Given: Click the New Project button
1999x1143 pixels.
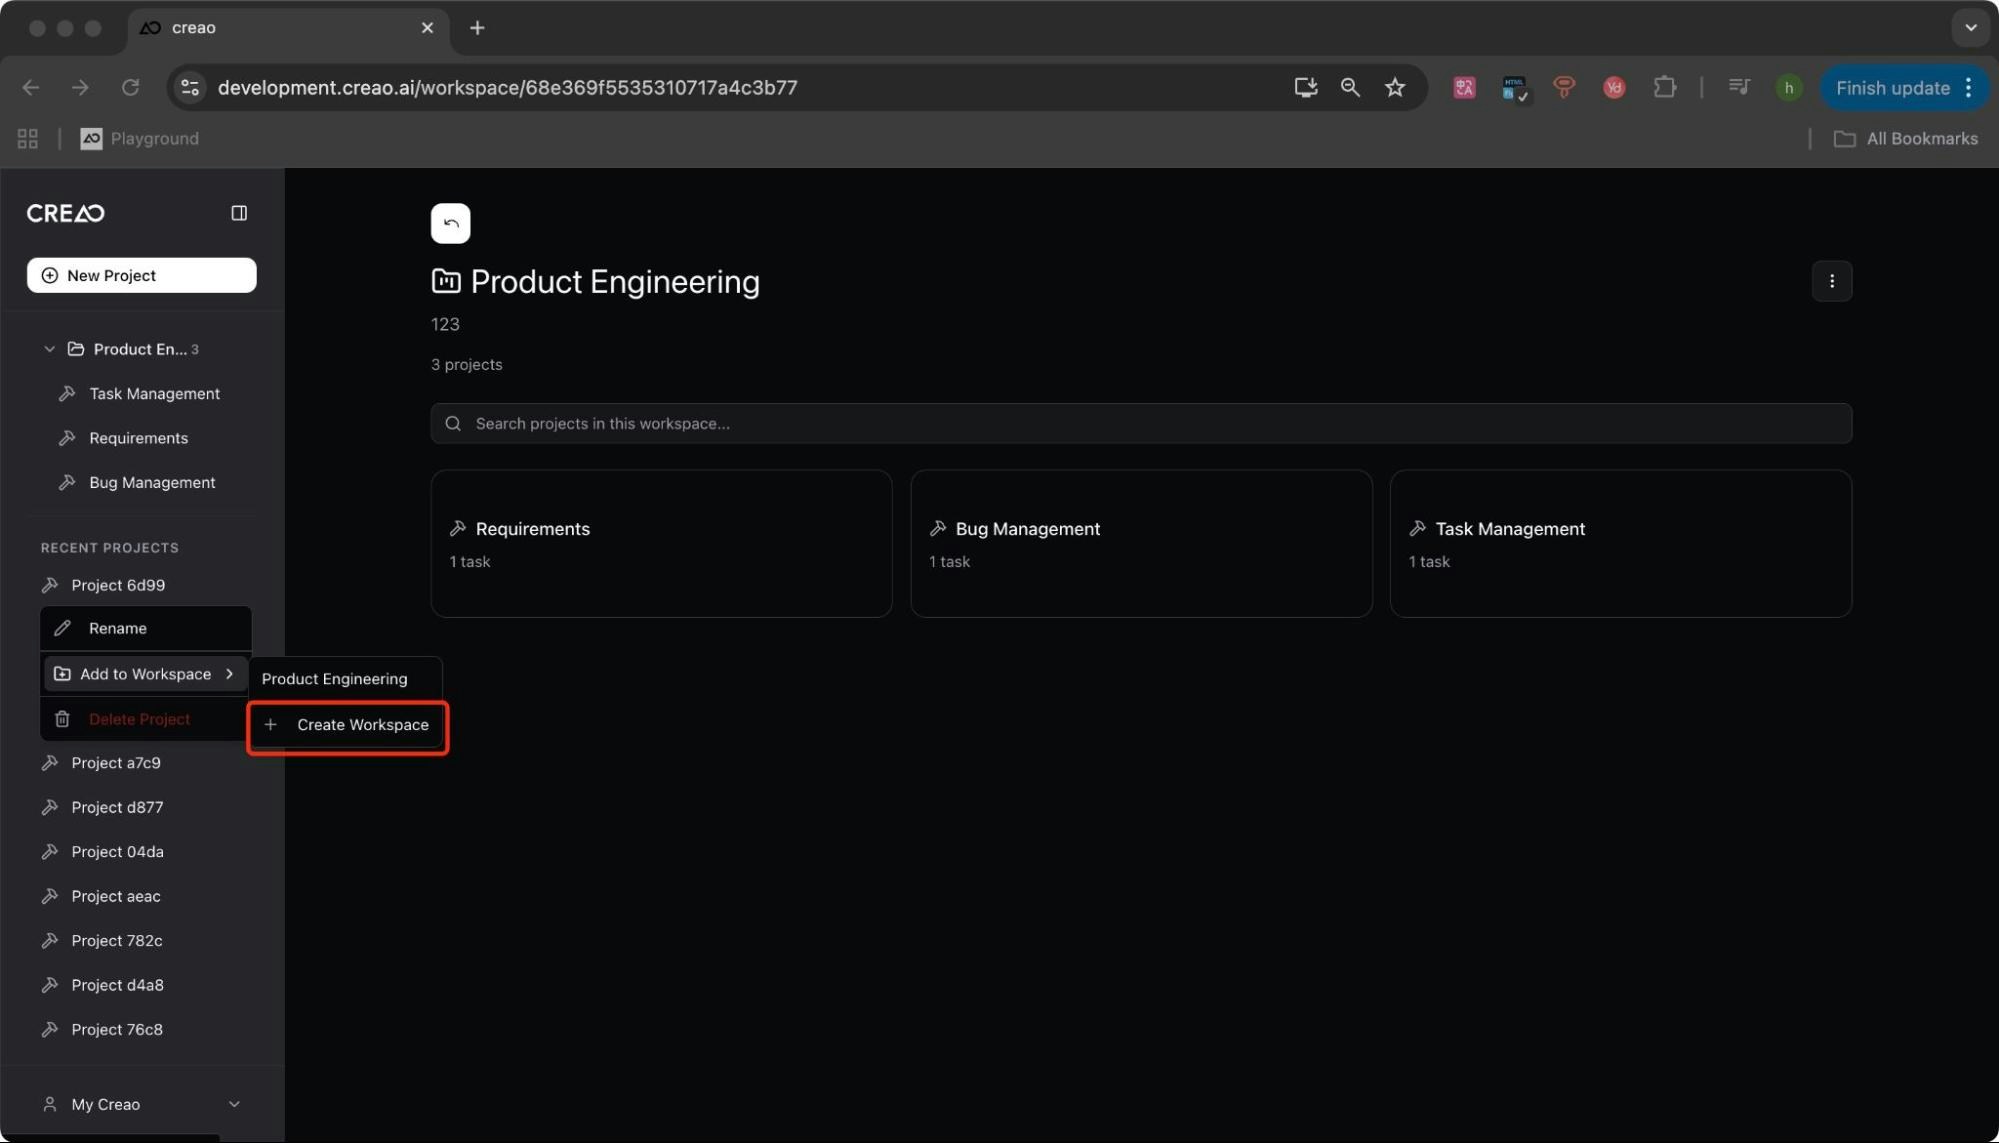Looking at the screenshot, I should [x=141, y=275].
